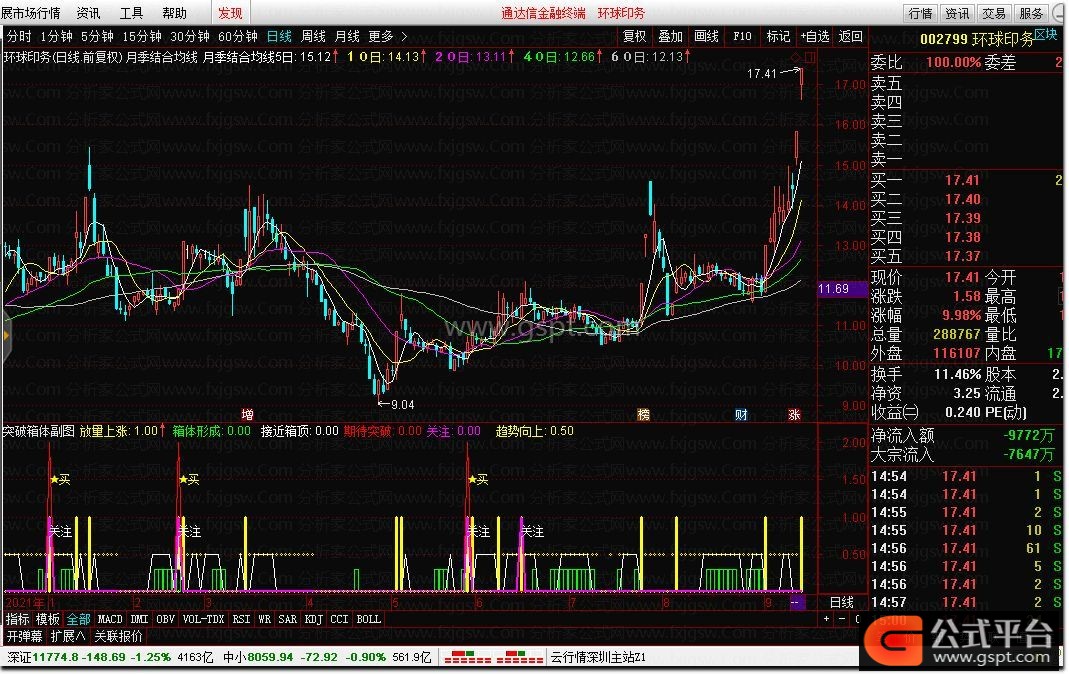Click the 增 event marker under the chart
Screen dimensions: 1069x674
(x=247, y=414)
